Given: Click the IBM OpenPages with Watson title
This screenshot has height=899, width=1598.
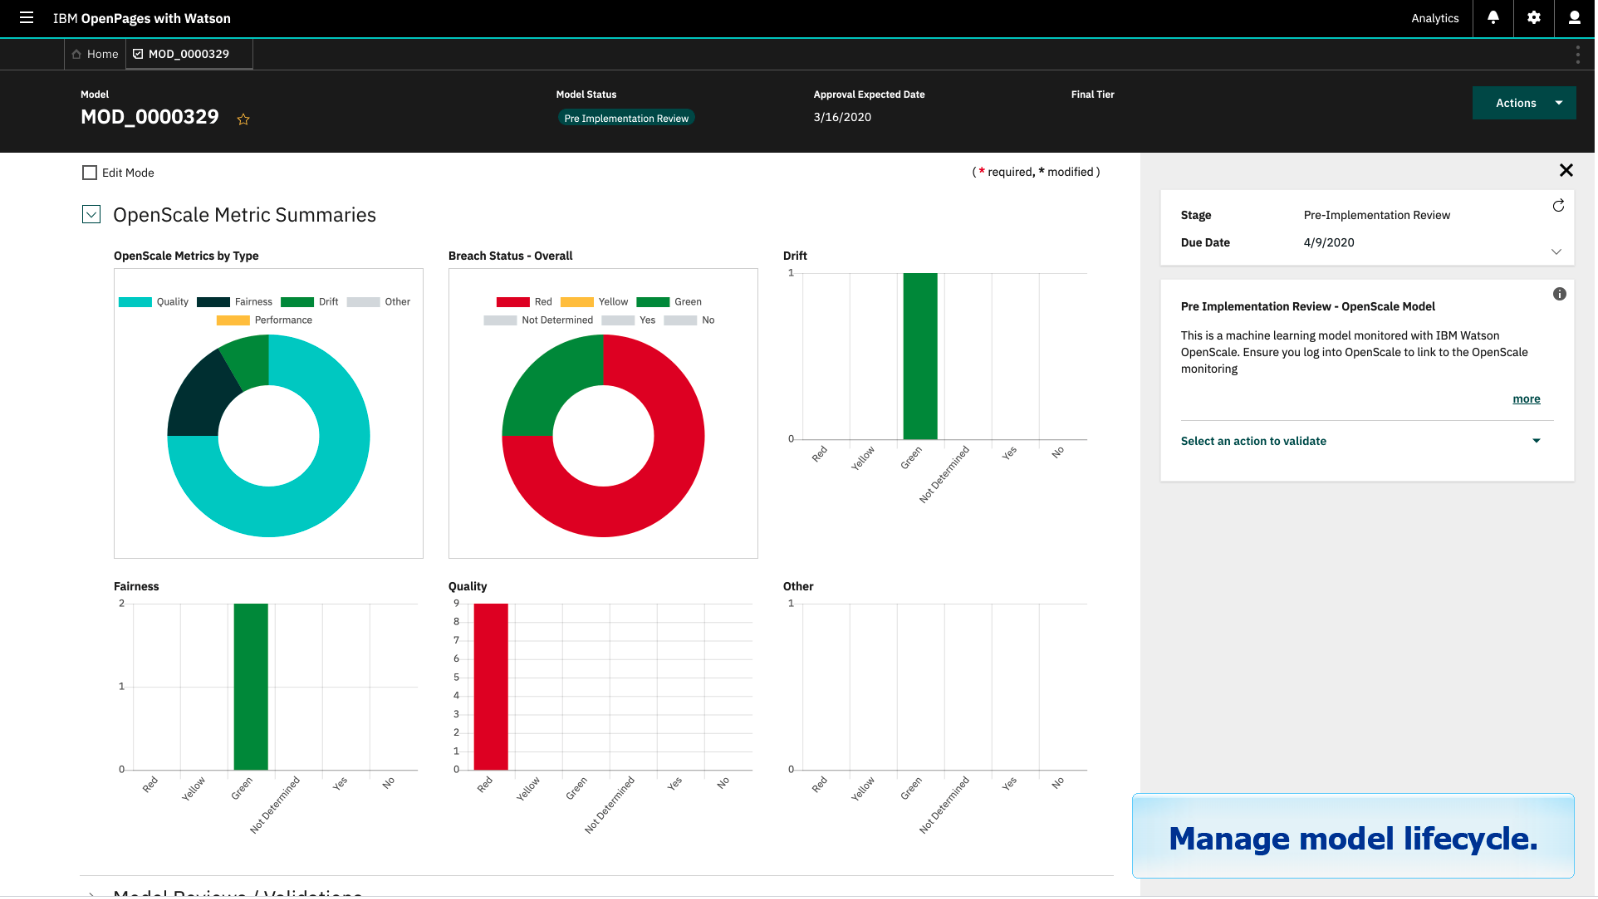Looking at the screenshot, I should (x=142, y=18).
